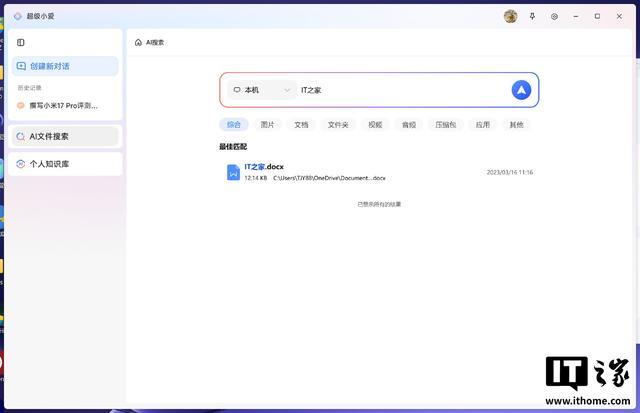This screenshot has width=640, height=413.
Task: Select the 综合 filter tab
Action: (234, 124)
